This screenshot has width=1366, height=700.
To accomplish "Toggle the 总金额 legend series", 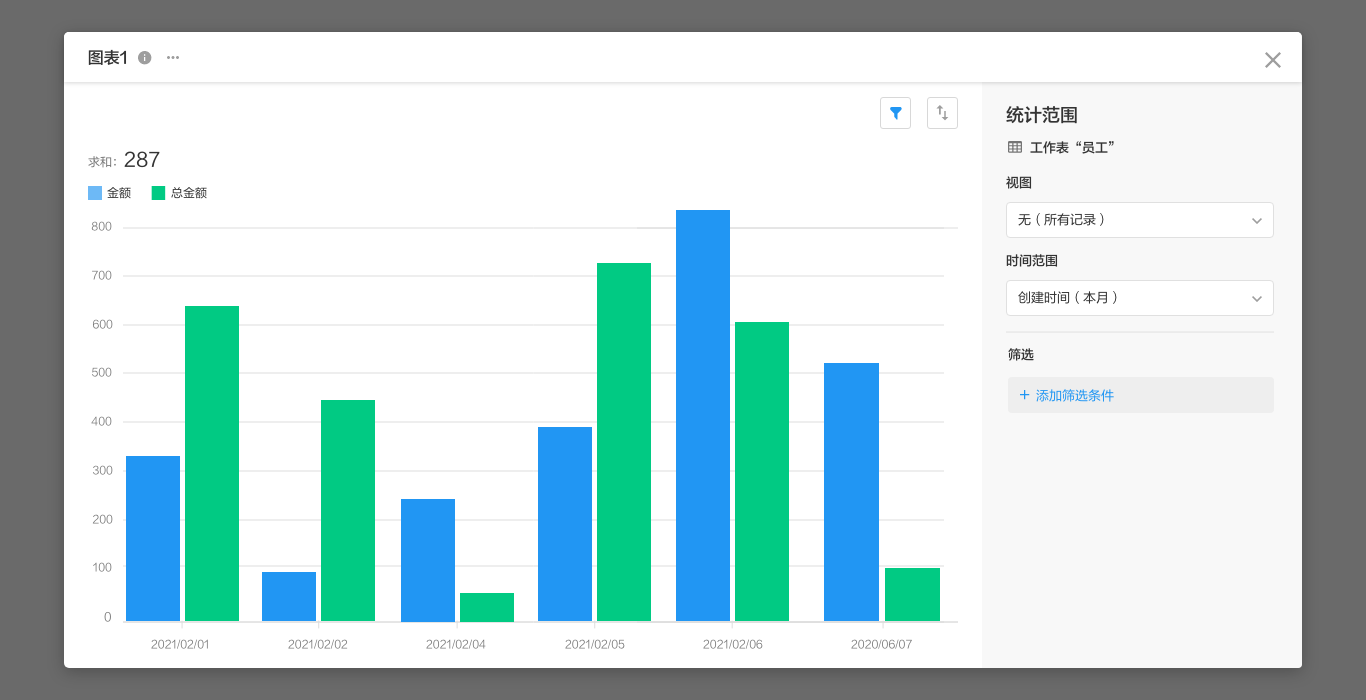I will (x=179, y=193).
